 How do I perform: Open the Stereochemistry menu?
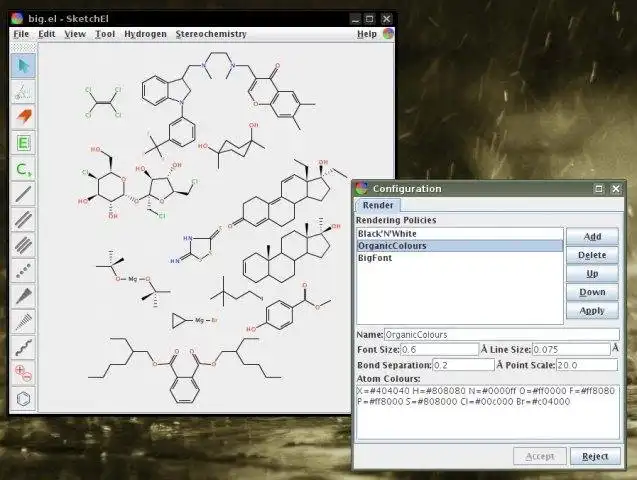coord(211,34)
